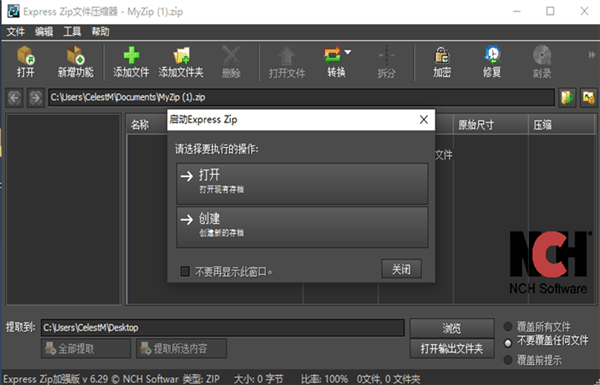Open the 帮助 menu
Screen dimensions: 600x385
coord(100,32)
